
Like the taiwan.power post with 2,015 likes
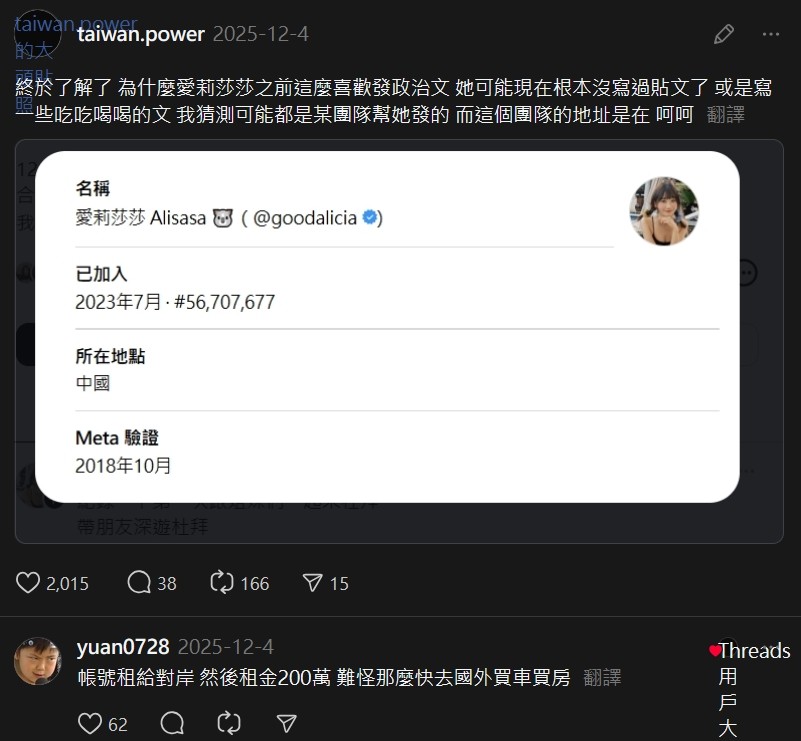[28, 583]
